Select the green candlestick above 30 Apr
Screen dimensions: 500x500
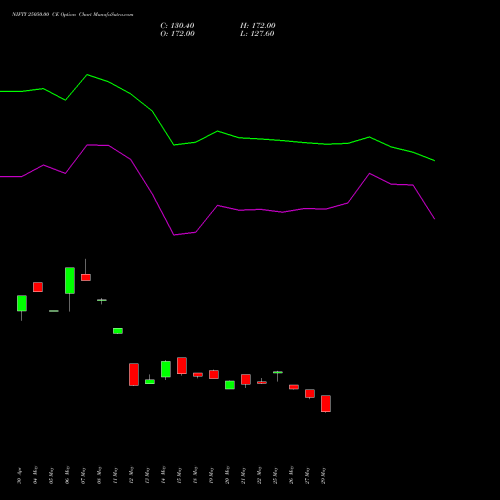[22, 303]
